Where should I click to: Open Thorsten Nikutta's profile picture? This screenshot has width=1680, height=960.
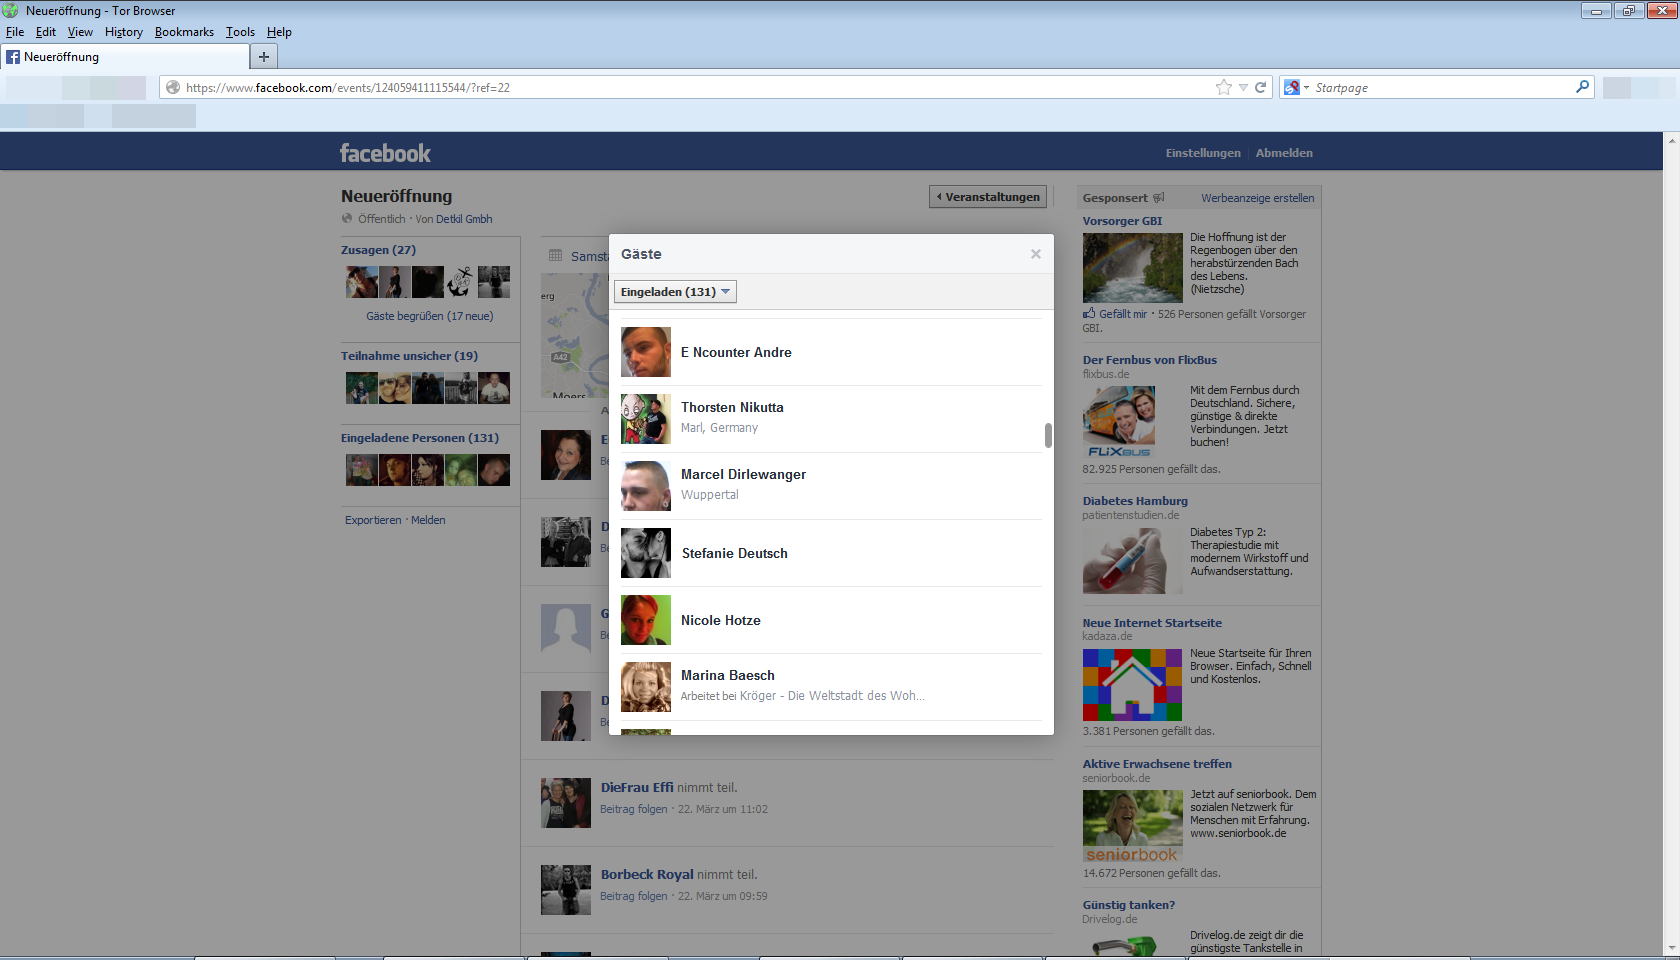point(645,418)
